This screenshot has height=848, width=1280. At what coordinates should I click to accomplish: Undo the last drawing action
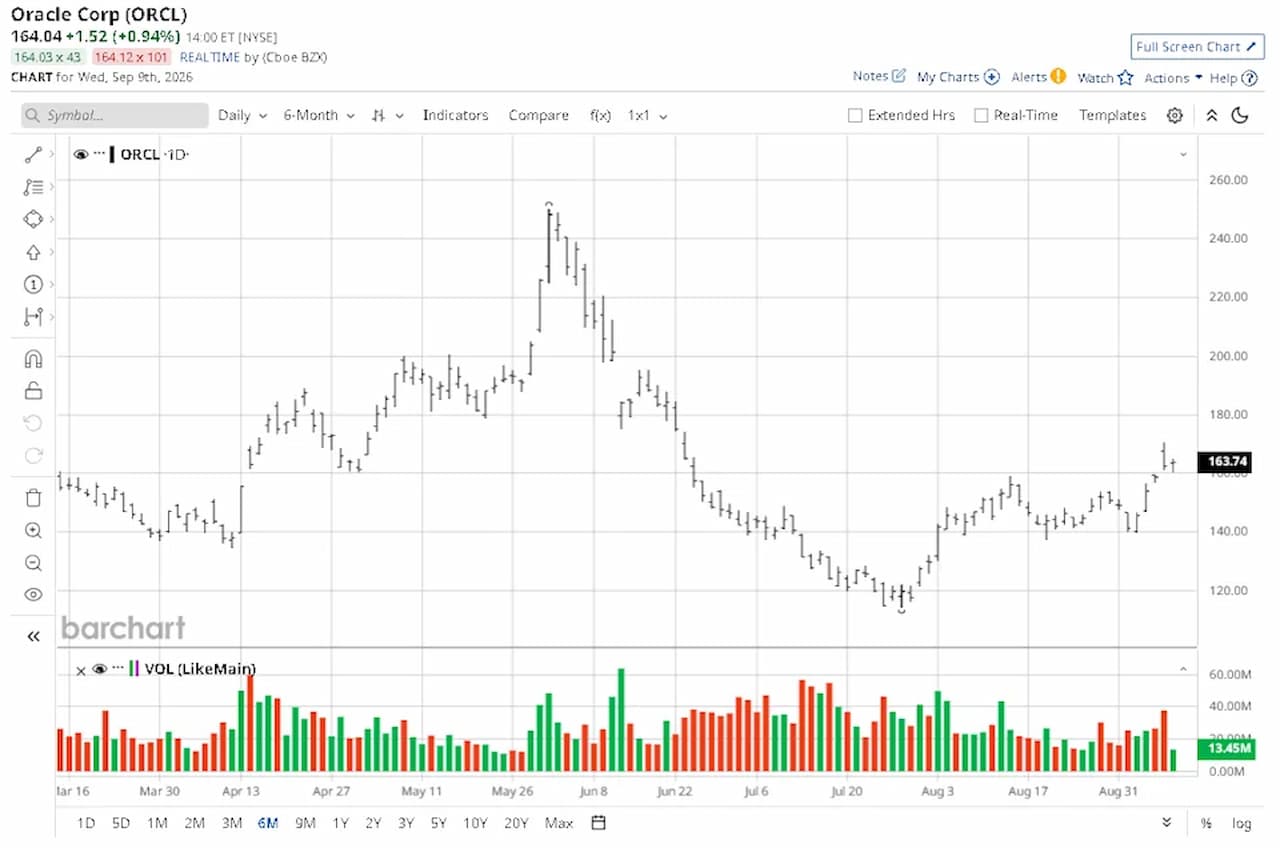[33, 423]
